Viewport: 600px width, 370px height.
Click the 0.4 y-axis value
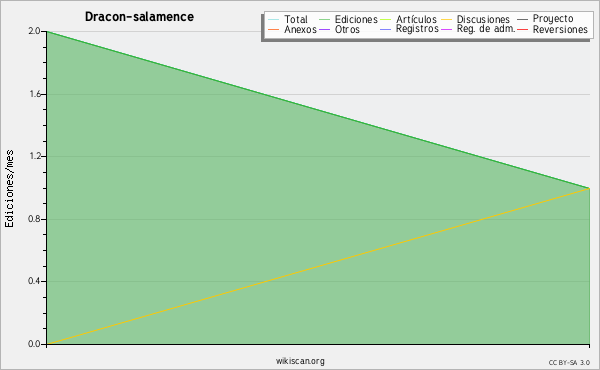(x=34, y=281)
